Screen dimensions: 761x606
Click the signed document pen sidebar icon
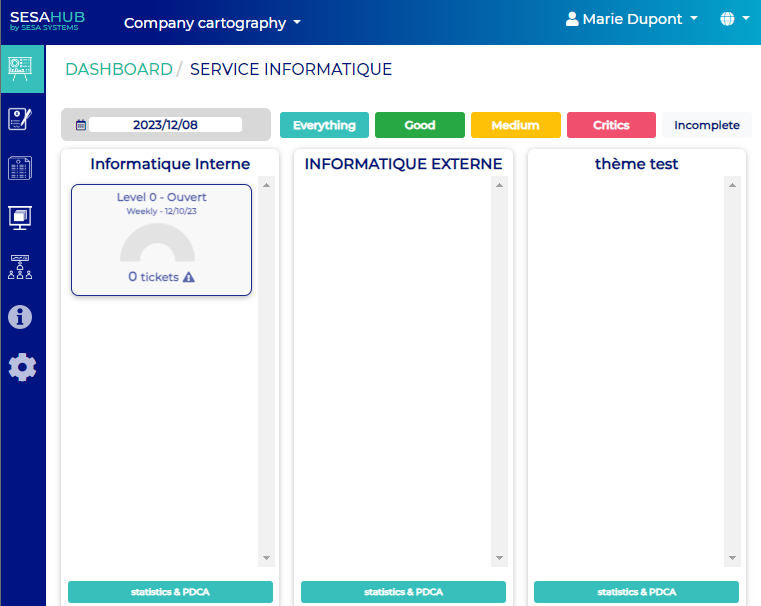20,119
